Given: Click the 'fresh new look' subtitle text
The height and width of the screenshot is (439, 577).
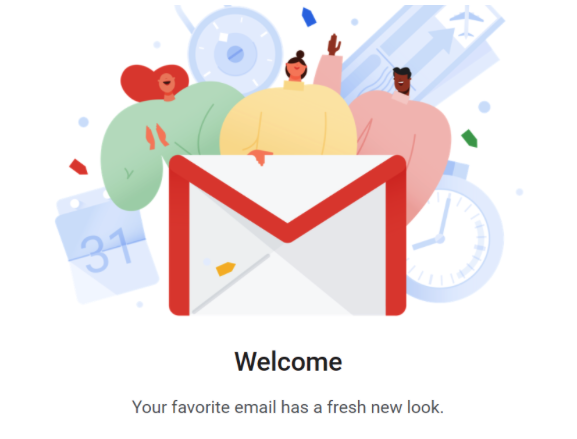Looking at the screenshot, I should pos(288,407).
